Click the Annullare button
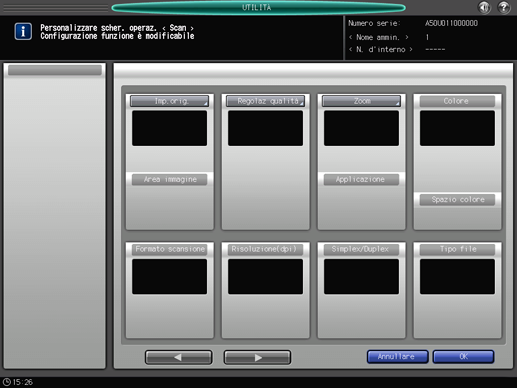Screen dimensions: 517x388 tap(398, 357)
